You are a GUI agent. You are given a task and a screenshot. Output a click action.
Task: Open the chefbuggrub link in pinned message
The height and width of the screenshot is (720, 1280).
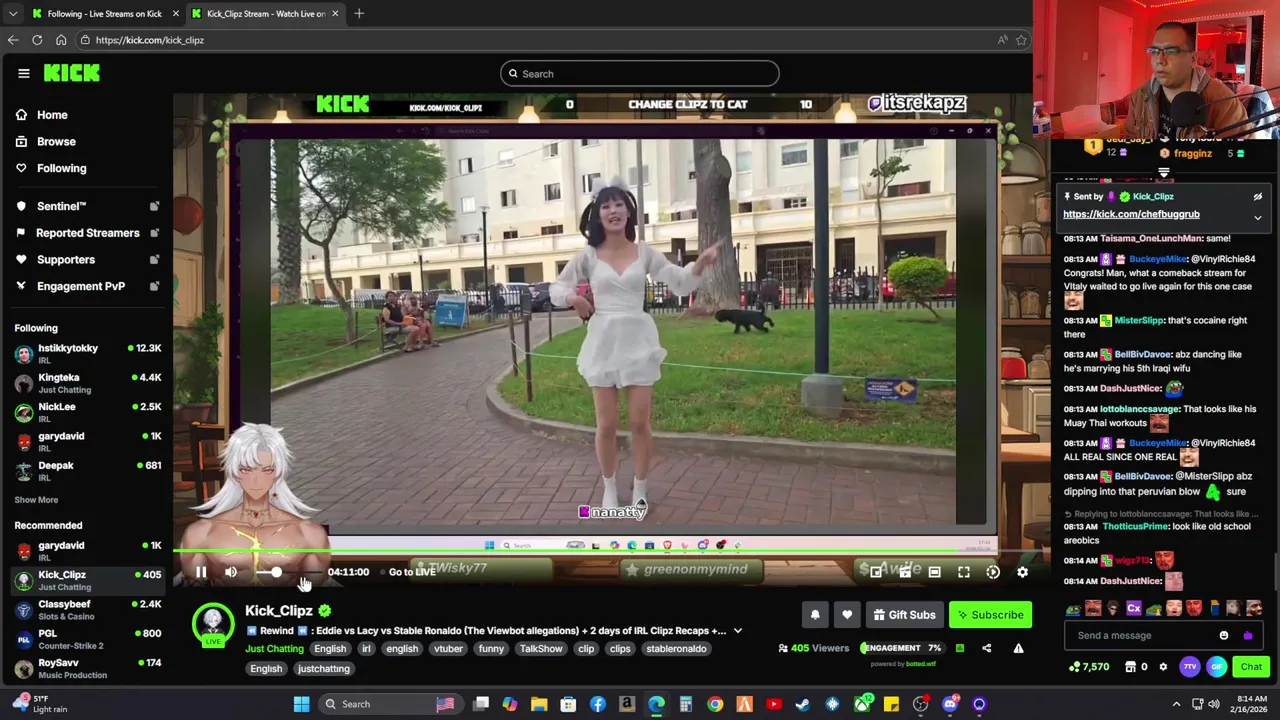[x=1131, y=214]
